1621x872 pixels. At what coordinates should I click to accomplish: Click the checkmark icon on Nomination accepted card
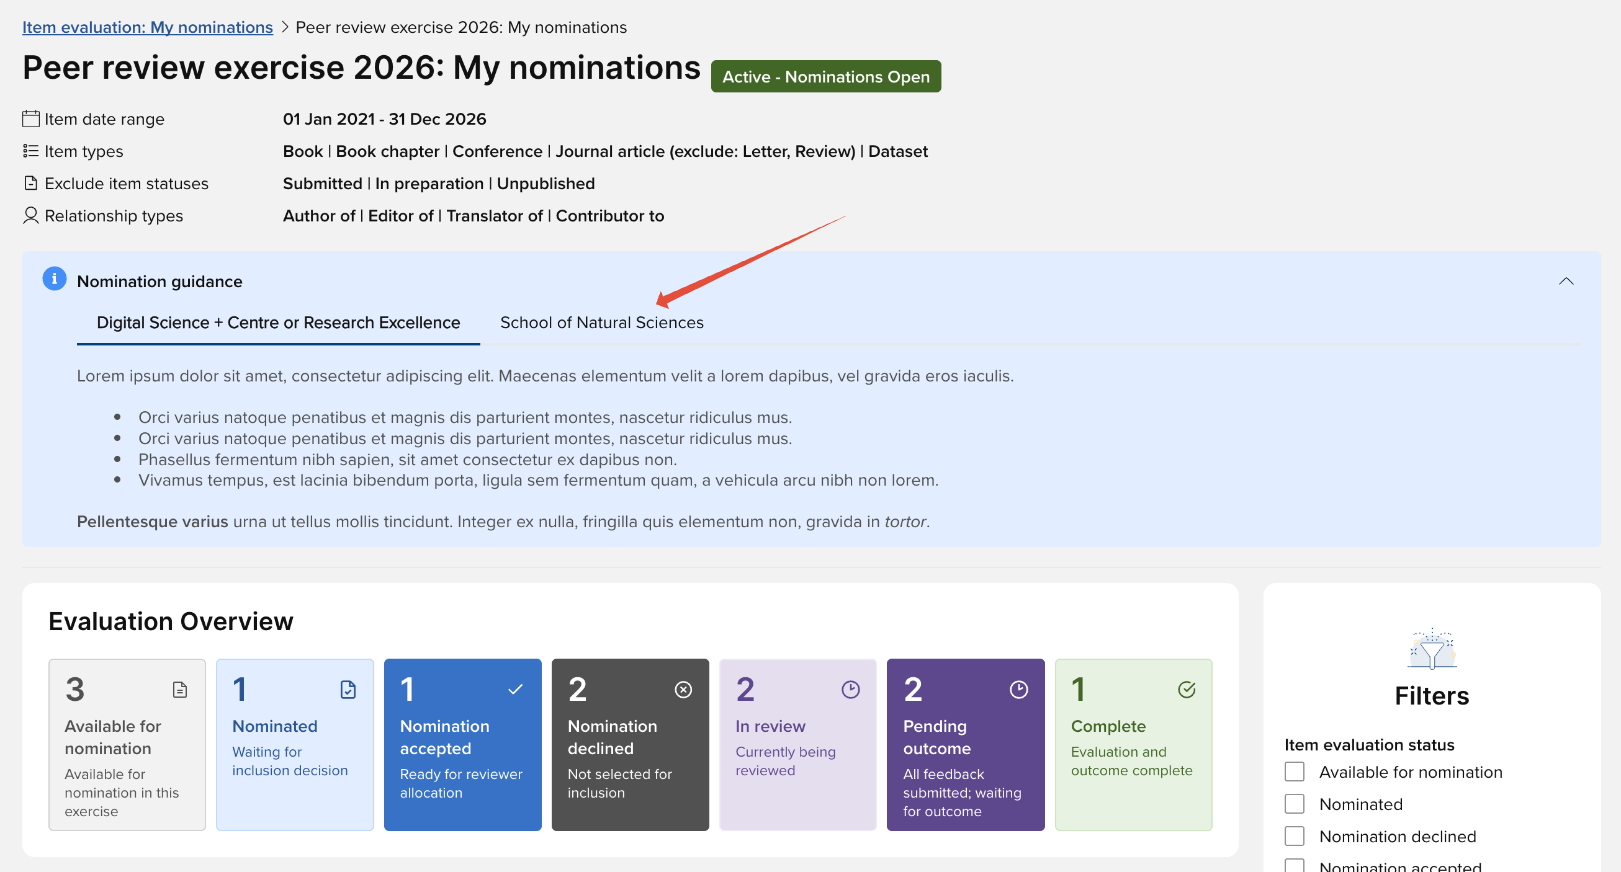pyautogui.click(x=516, y=690)
